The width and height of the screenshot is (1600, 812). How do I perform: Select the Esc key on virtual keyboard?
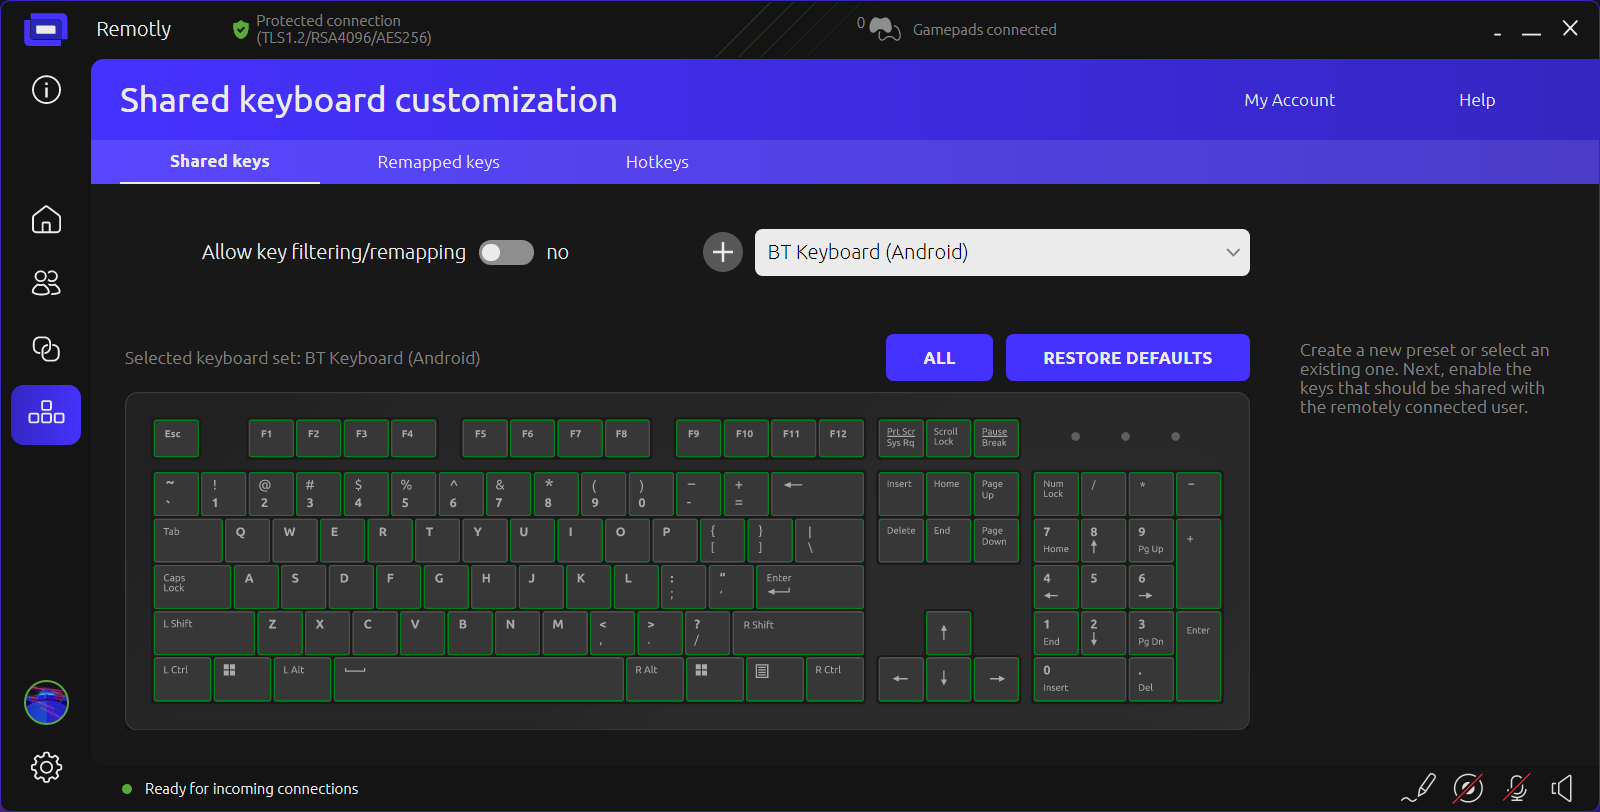tap(176, 439)
